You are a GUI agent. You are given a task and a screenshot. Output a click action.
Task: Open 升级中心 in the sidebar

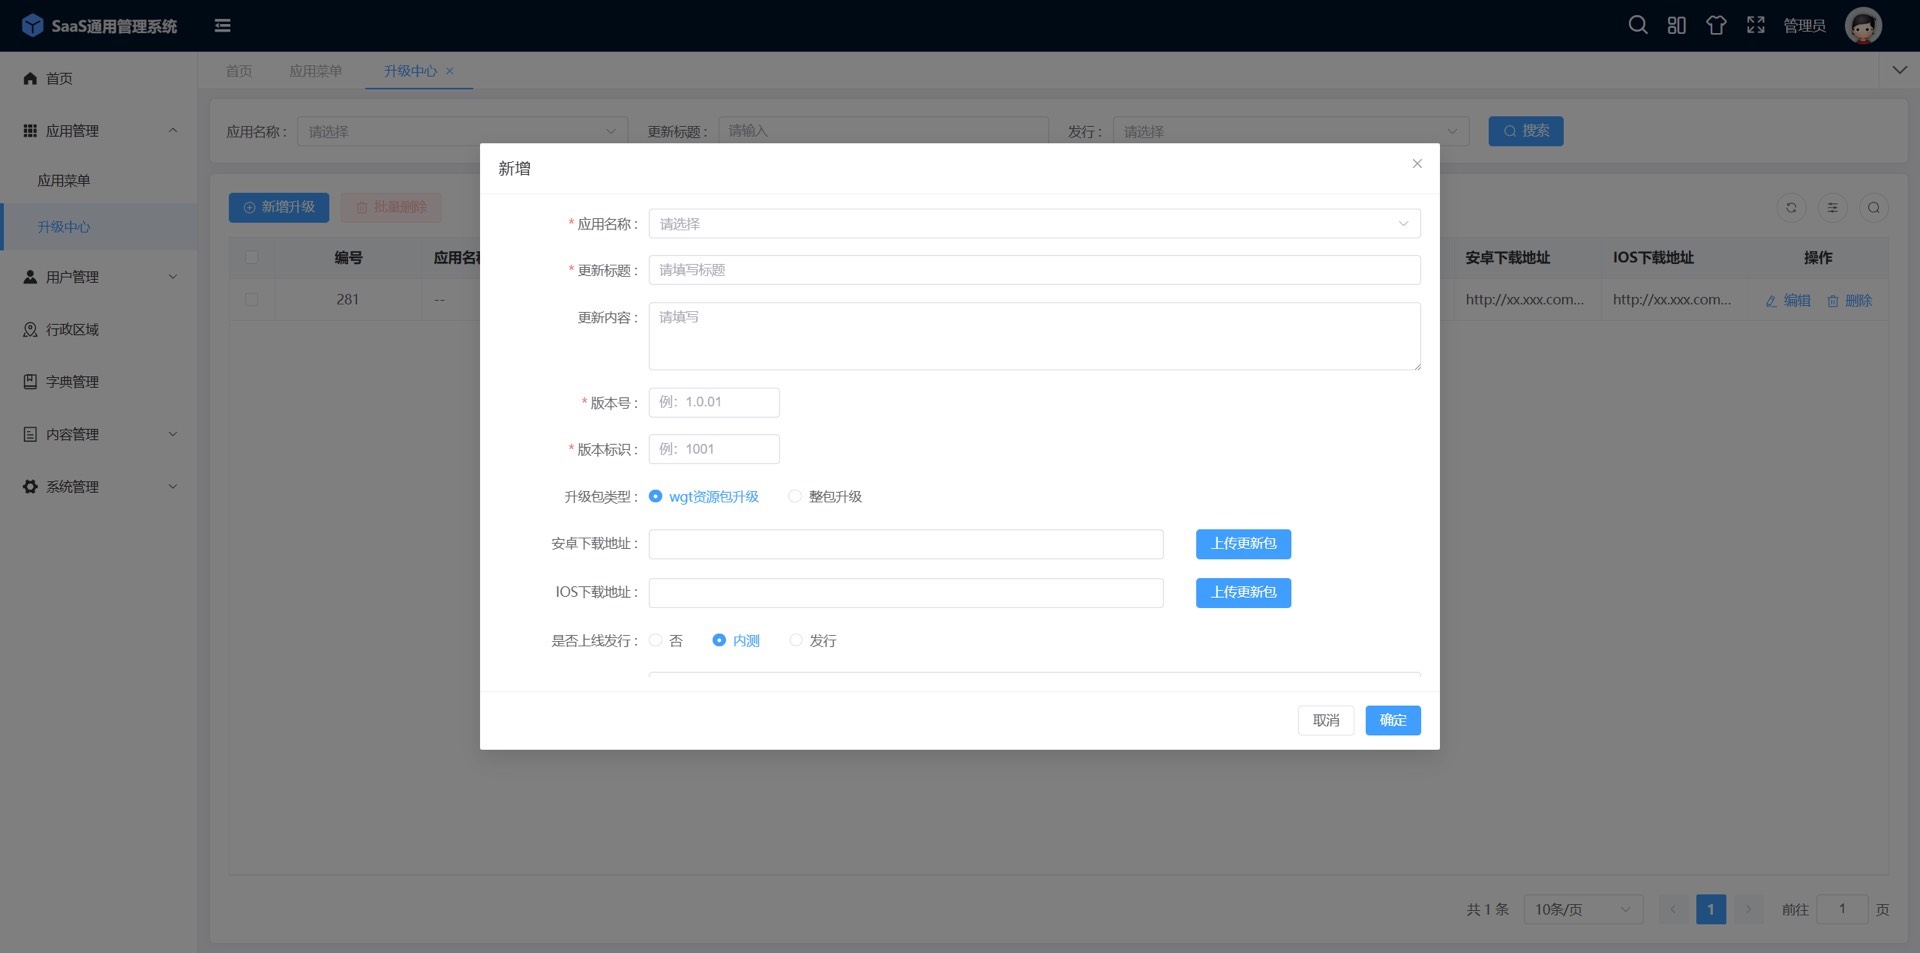[x=99, y=227]
